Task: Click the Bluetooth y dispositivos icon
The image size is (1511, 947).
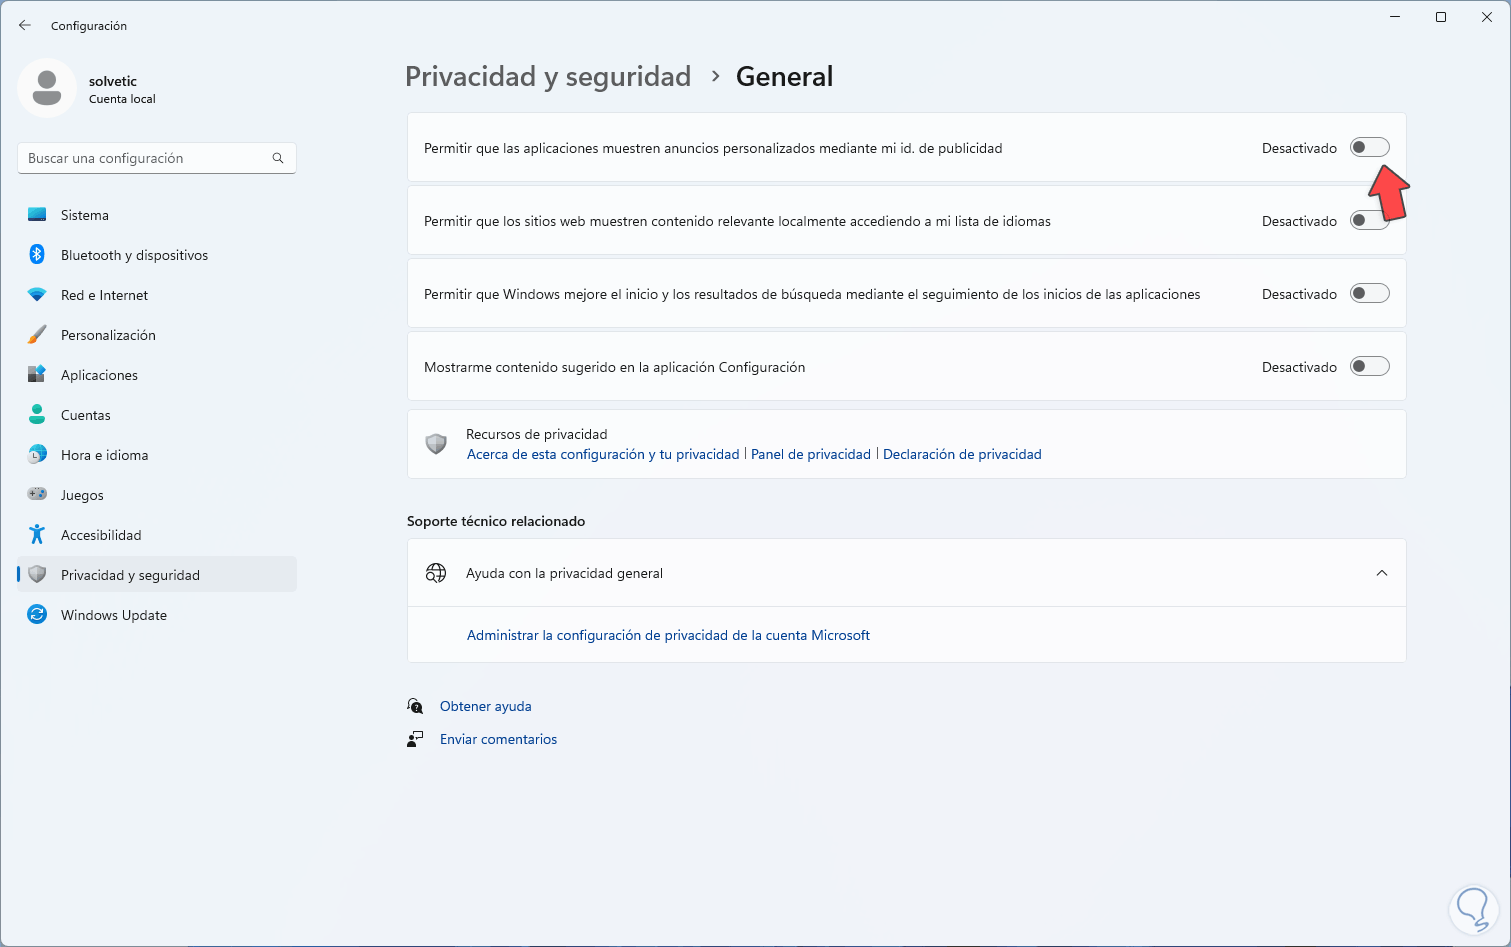Action: pyautogui.click(x=37, y=255)
